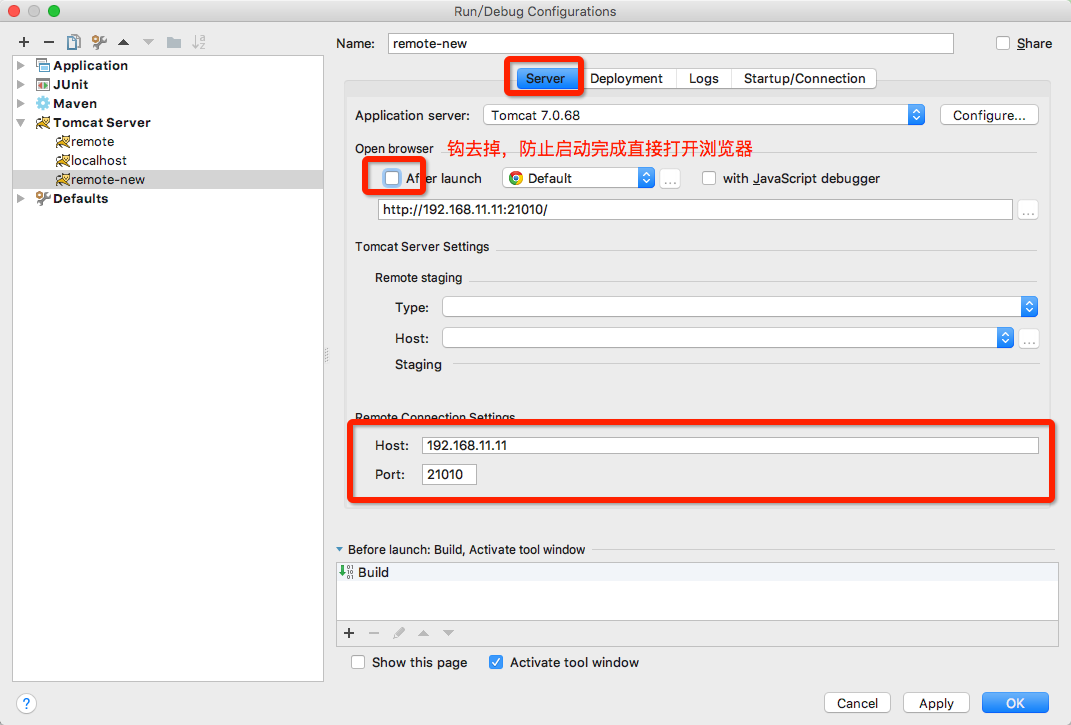
Task: Copy configuration using the duplicate icon
Action: pos(74,42)
